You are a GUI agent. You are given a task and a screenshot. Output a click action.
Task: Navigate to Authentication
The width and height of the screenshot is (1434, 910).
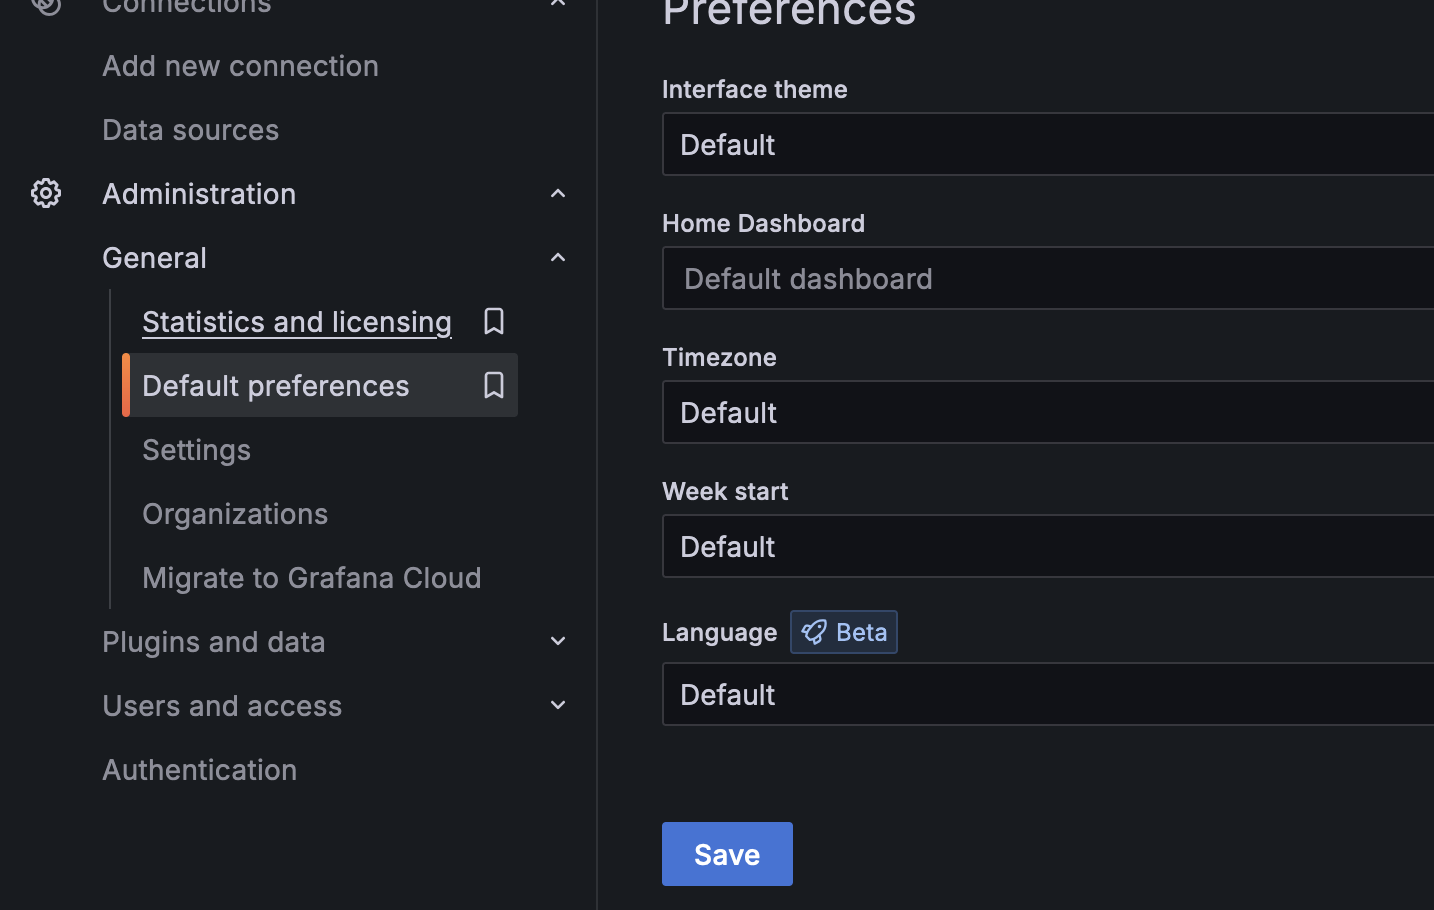coord(199,769)
